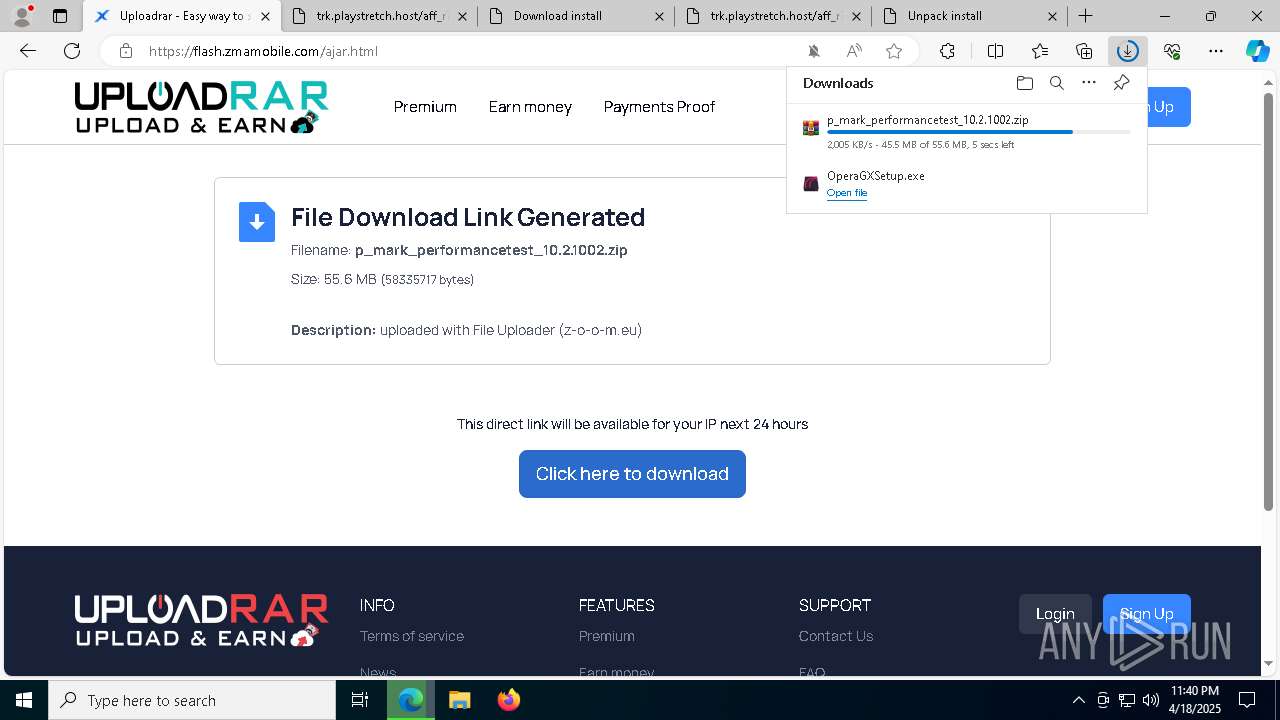Click the UploadRAR header logo
This screenshot has width=1280, height=720.
[x=201, y=107]
